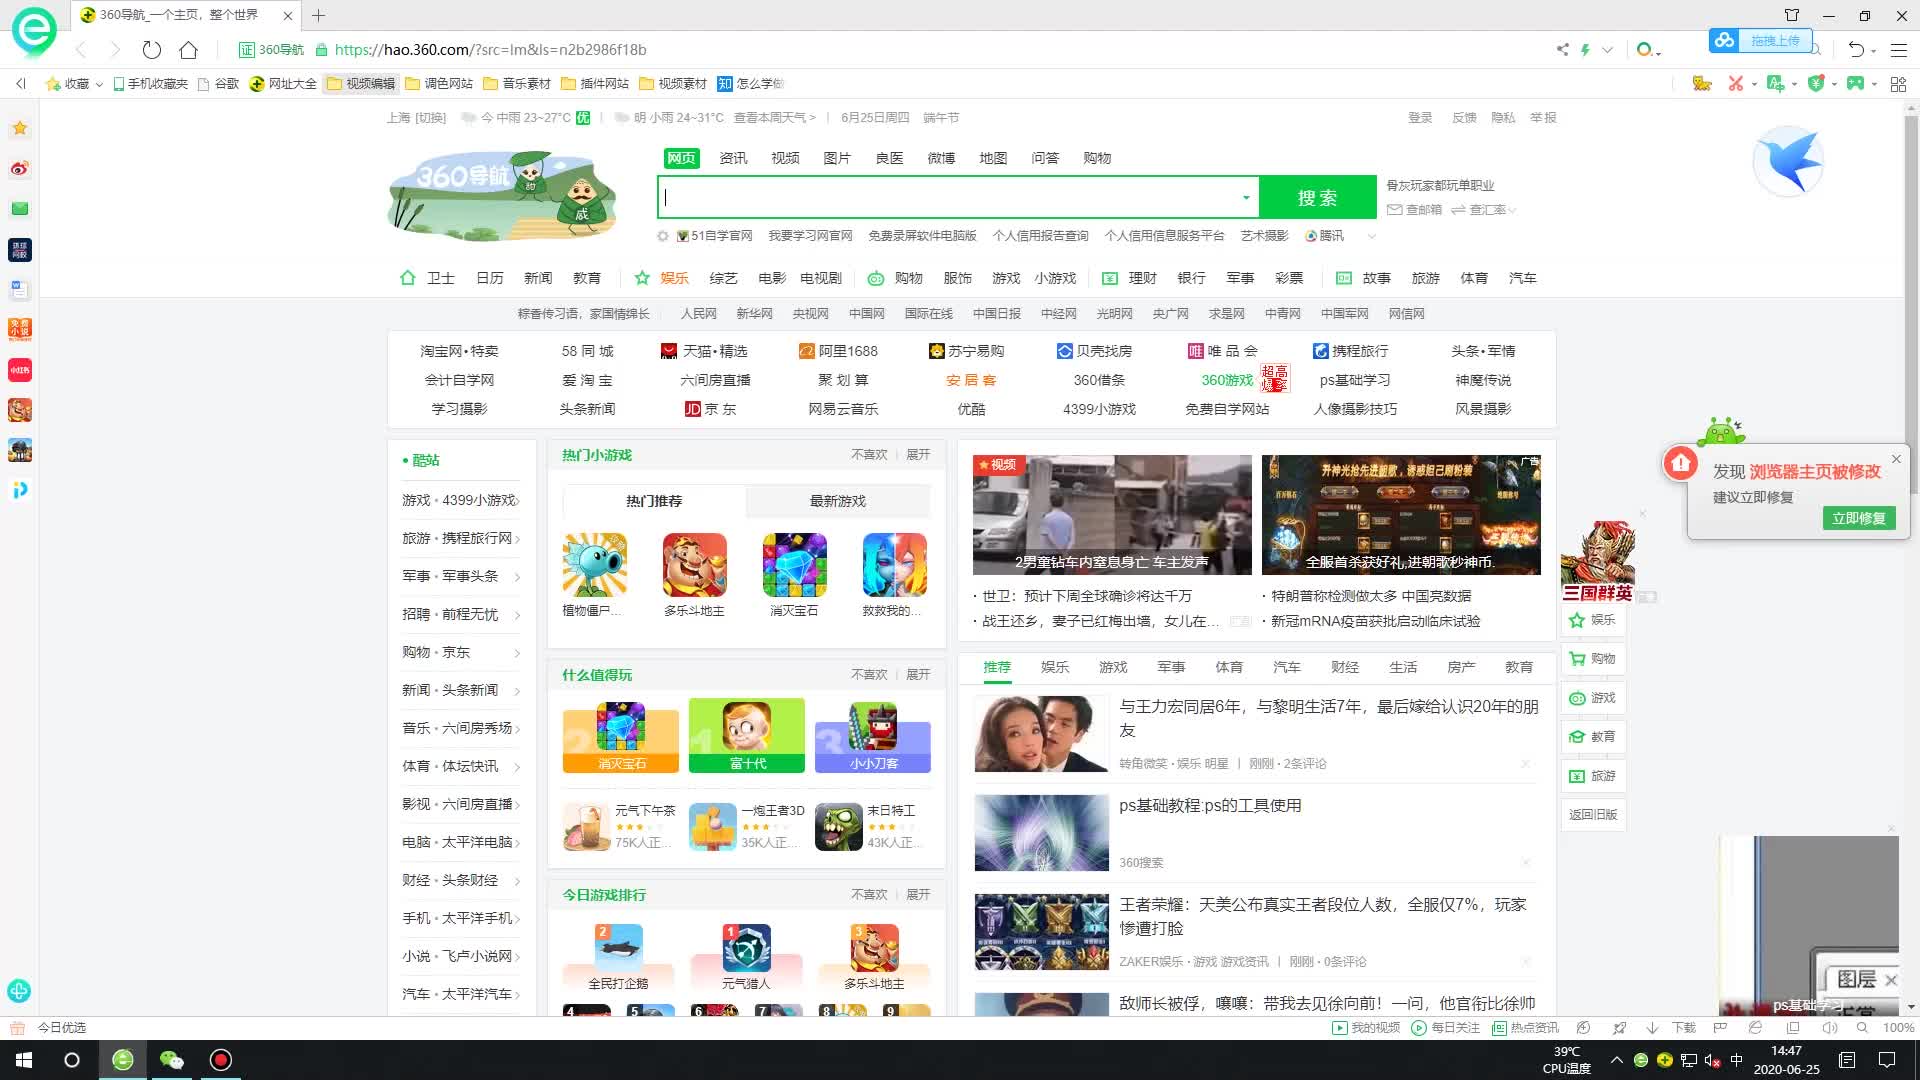Click 返回旧版 on right panel

click(1593, 814)
